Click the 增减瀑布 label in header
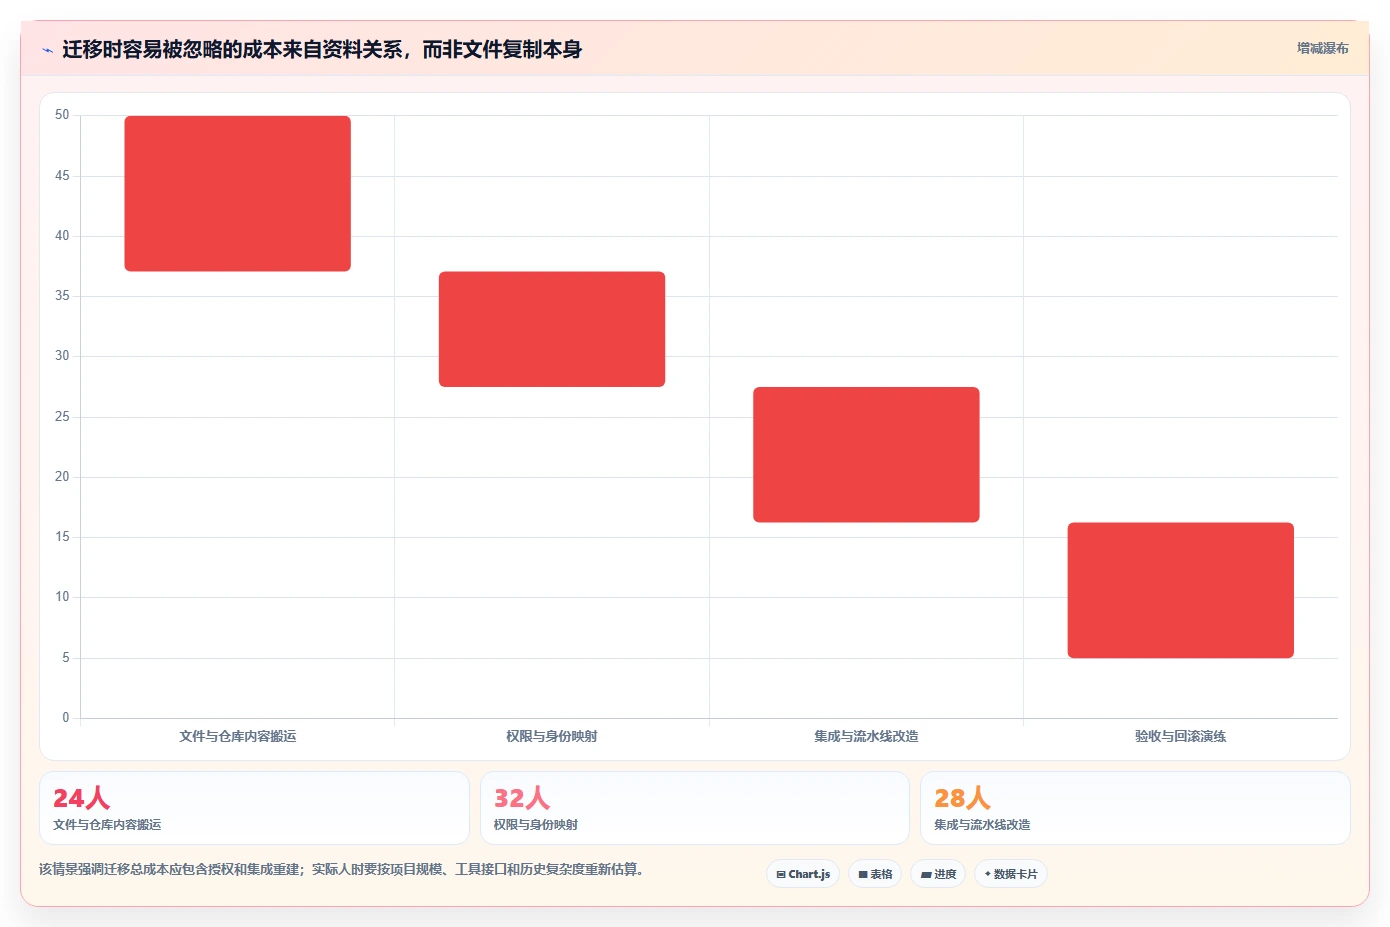 click(x=1322, y=48)
